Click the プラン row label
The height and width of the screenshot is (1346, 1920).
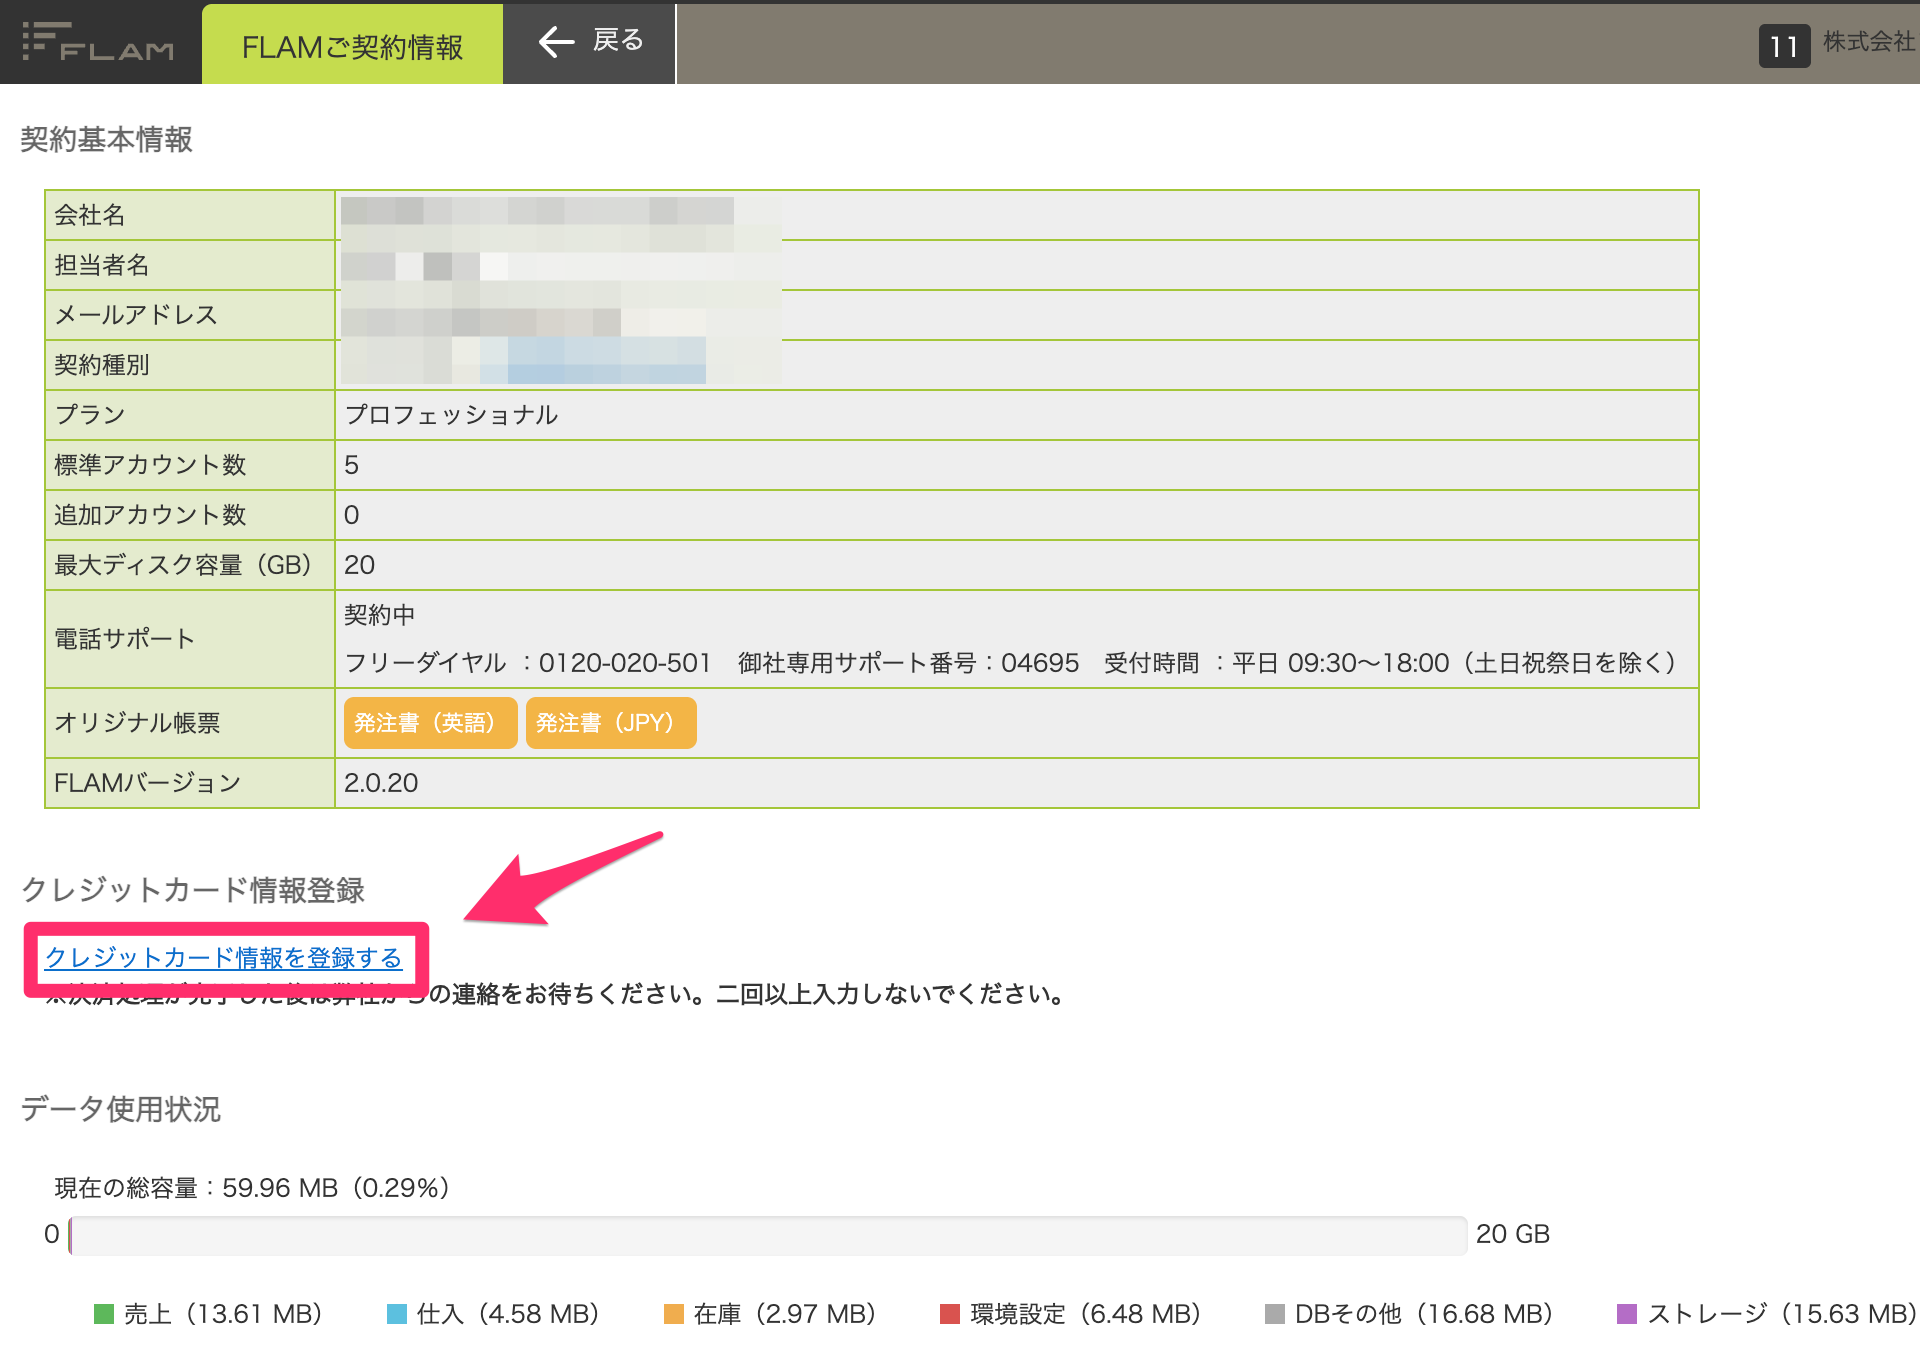[90, 415]
